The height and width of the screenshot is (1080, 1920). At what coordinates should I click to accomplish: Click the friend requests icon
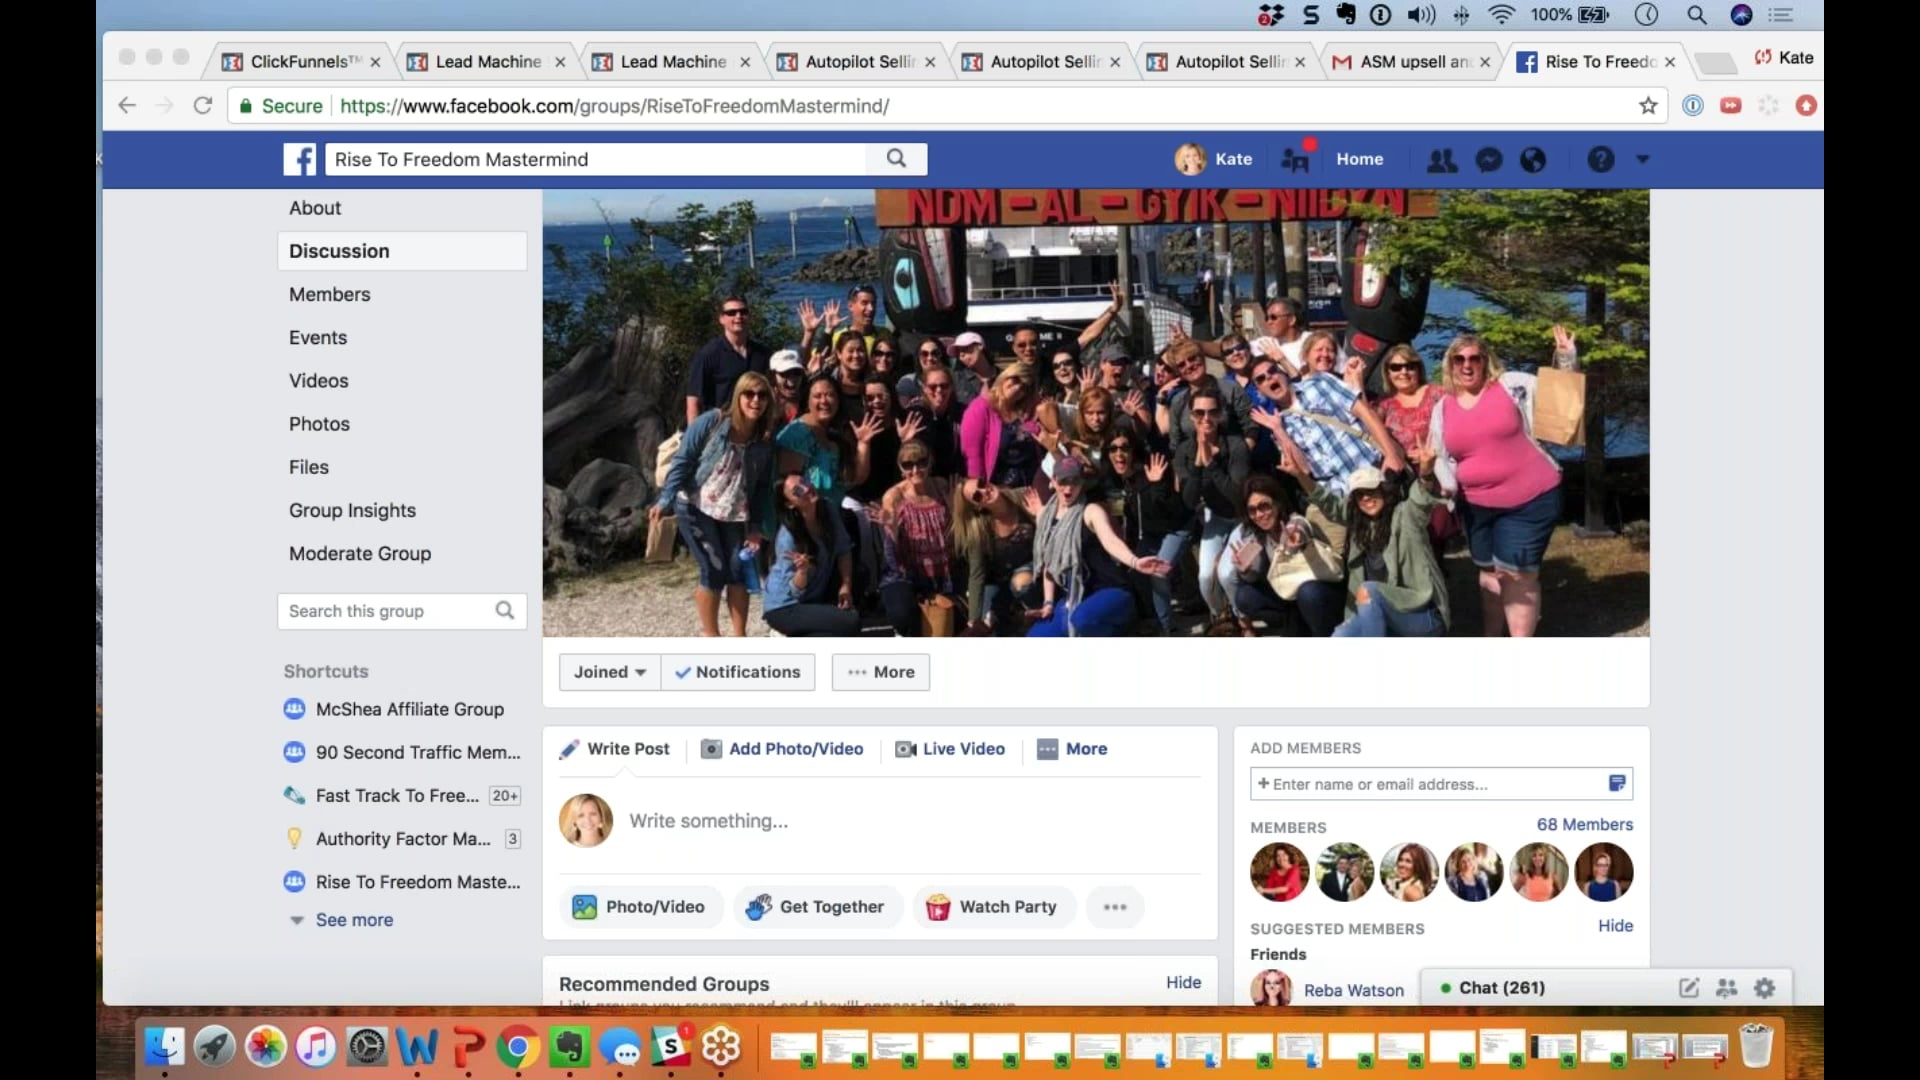click(x=1441, y=160)
